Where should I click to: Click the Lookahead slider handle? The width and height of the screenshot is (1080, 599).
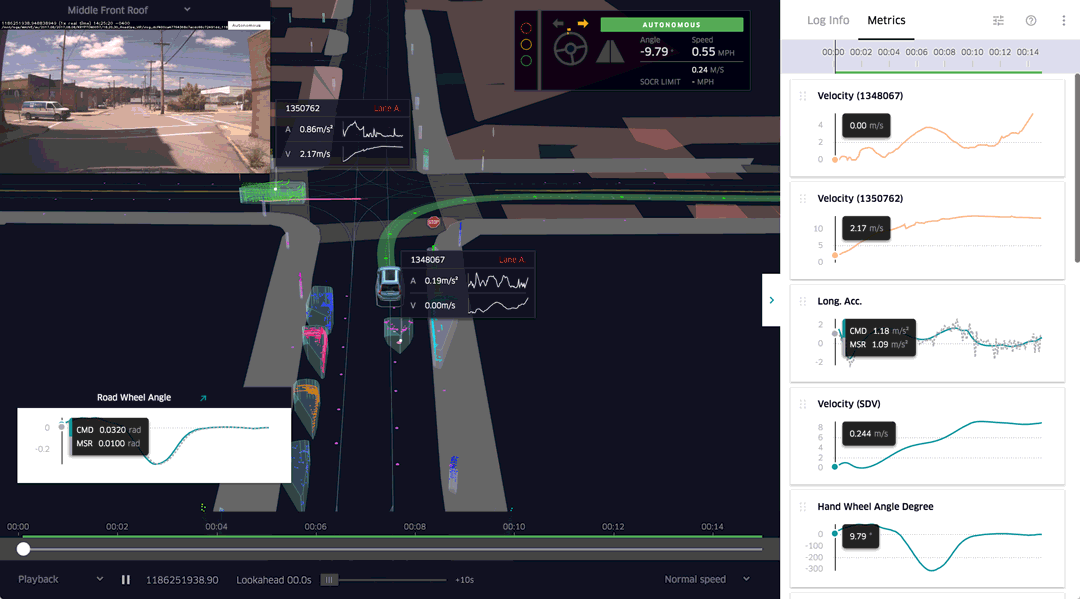(330, 578)
